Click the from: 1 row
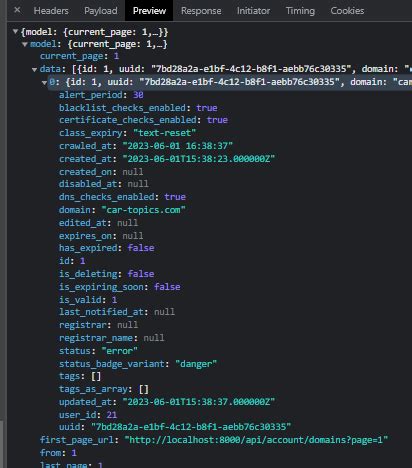Screen dimensions: 412x468 tap(58, 453)
